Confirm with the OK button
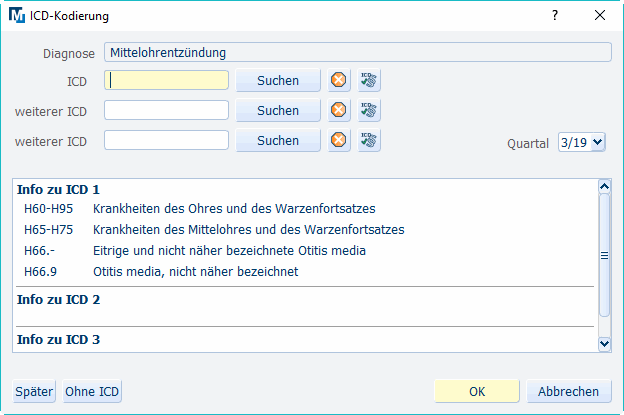This screenshot has width=624, height=415. tap(477, 392)
